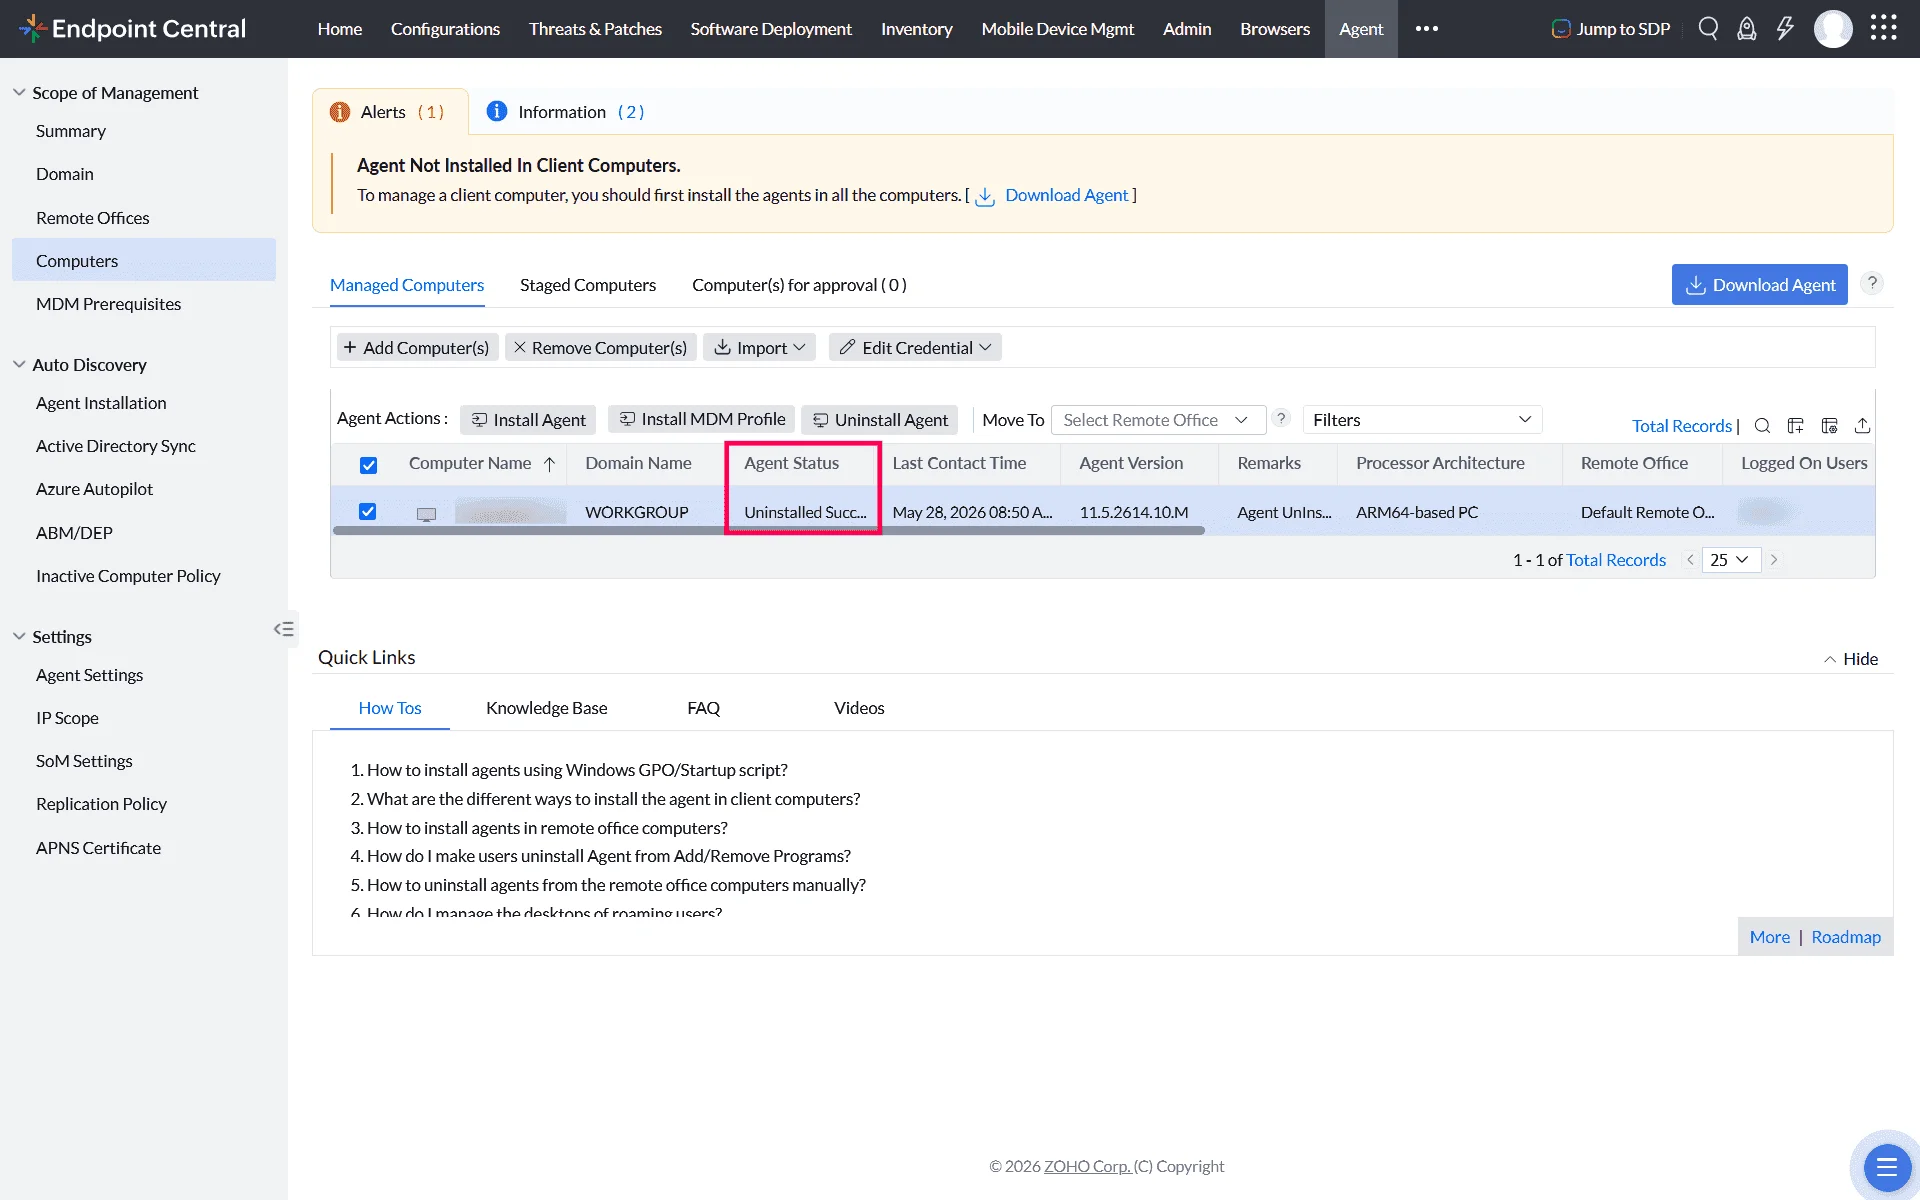
Task: Open Agent Installation in sidebar
Action: [x=101, y=403]
